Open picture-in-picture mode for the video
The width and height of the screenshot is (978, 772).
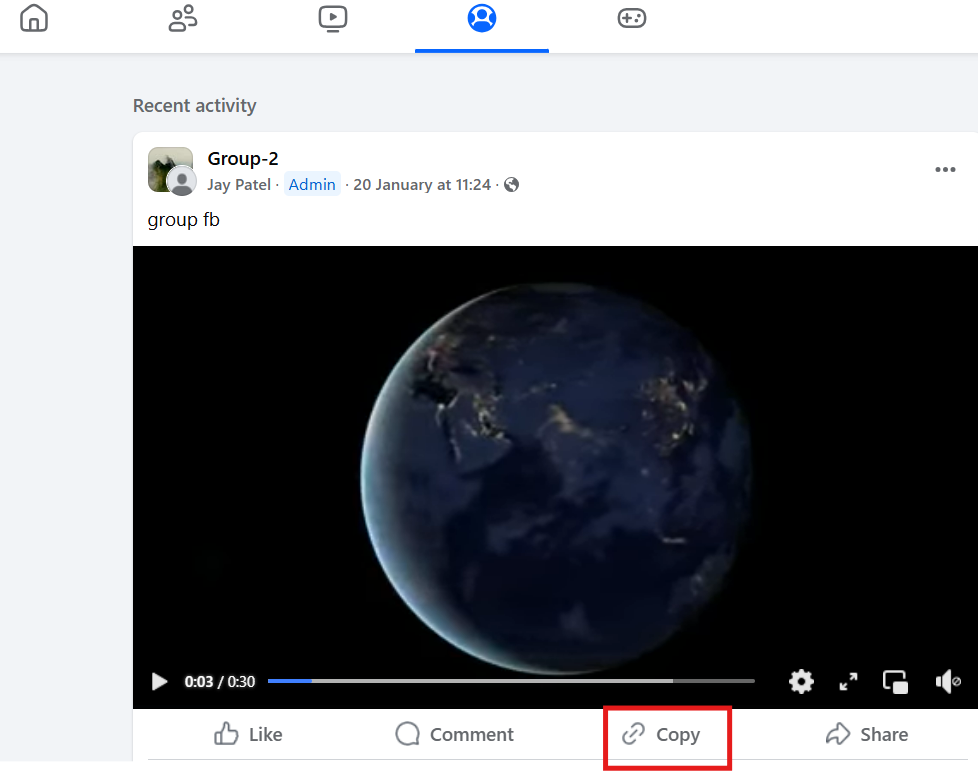[895, 681]
